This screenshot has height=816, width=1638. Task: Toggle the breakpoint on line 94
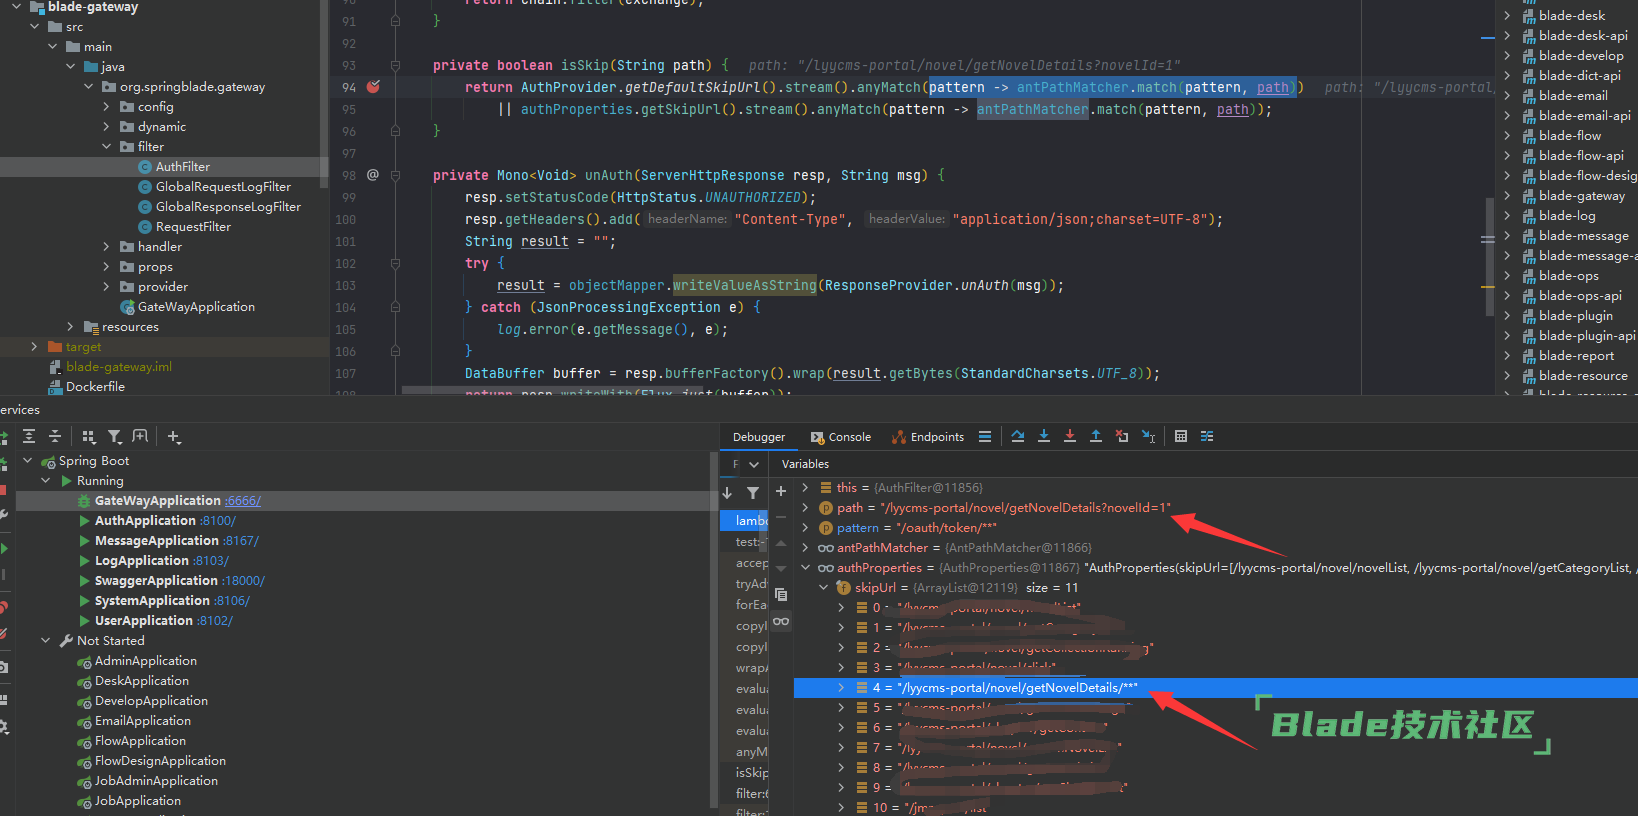click(373, 87)
